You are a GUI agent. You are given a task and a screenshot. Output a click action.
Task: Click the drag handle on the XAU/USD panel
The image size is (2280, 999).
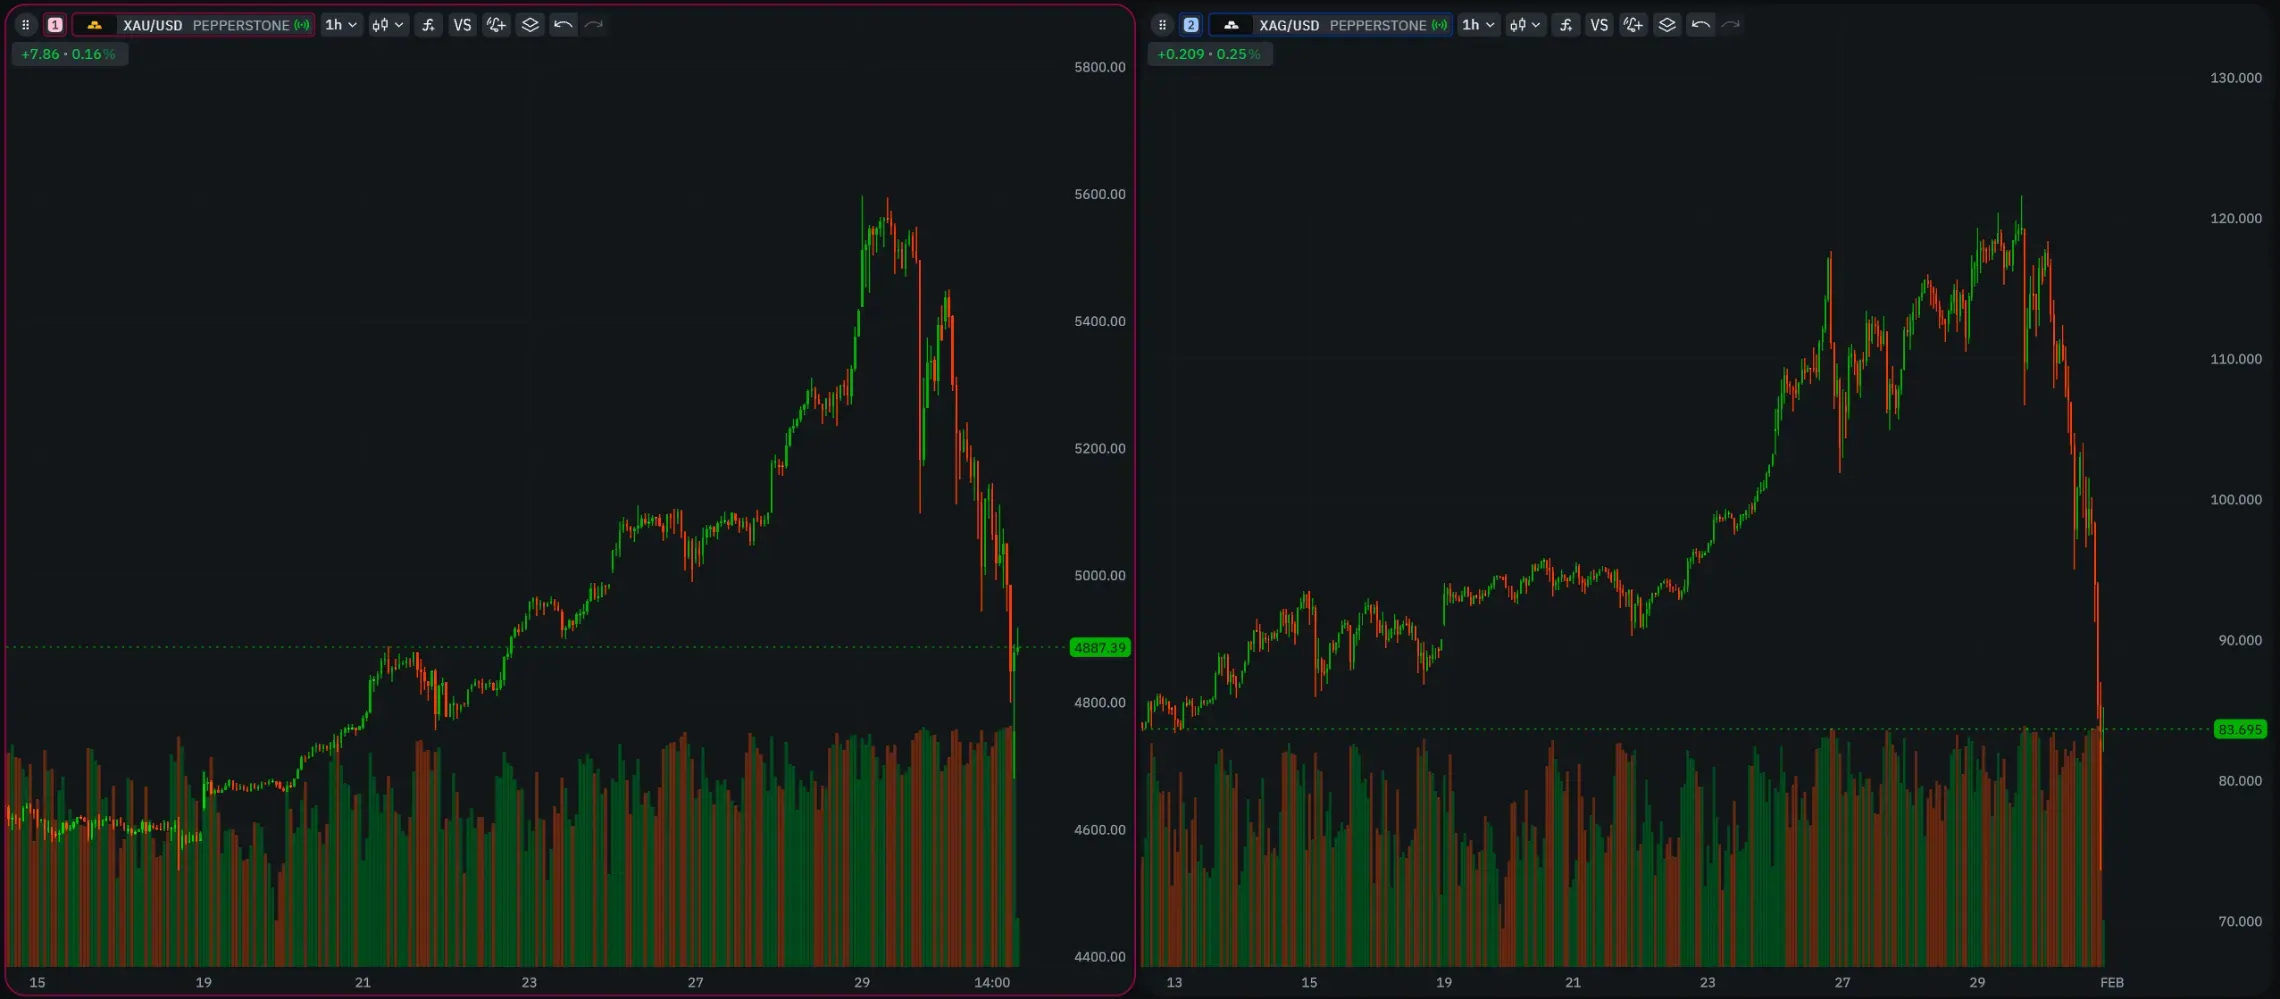click(25, 25)
